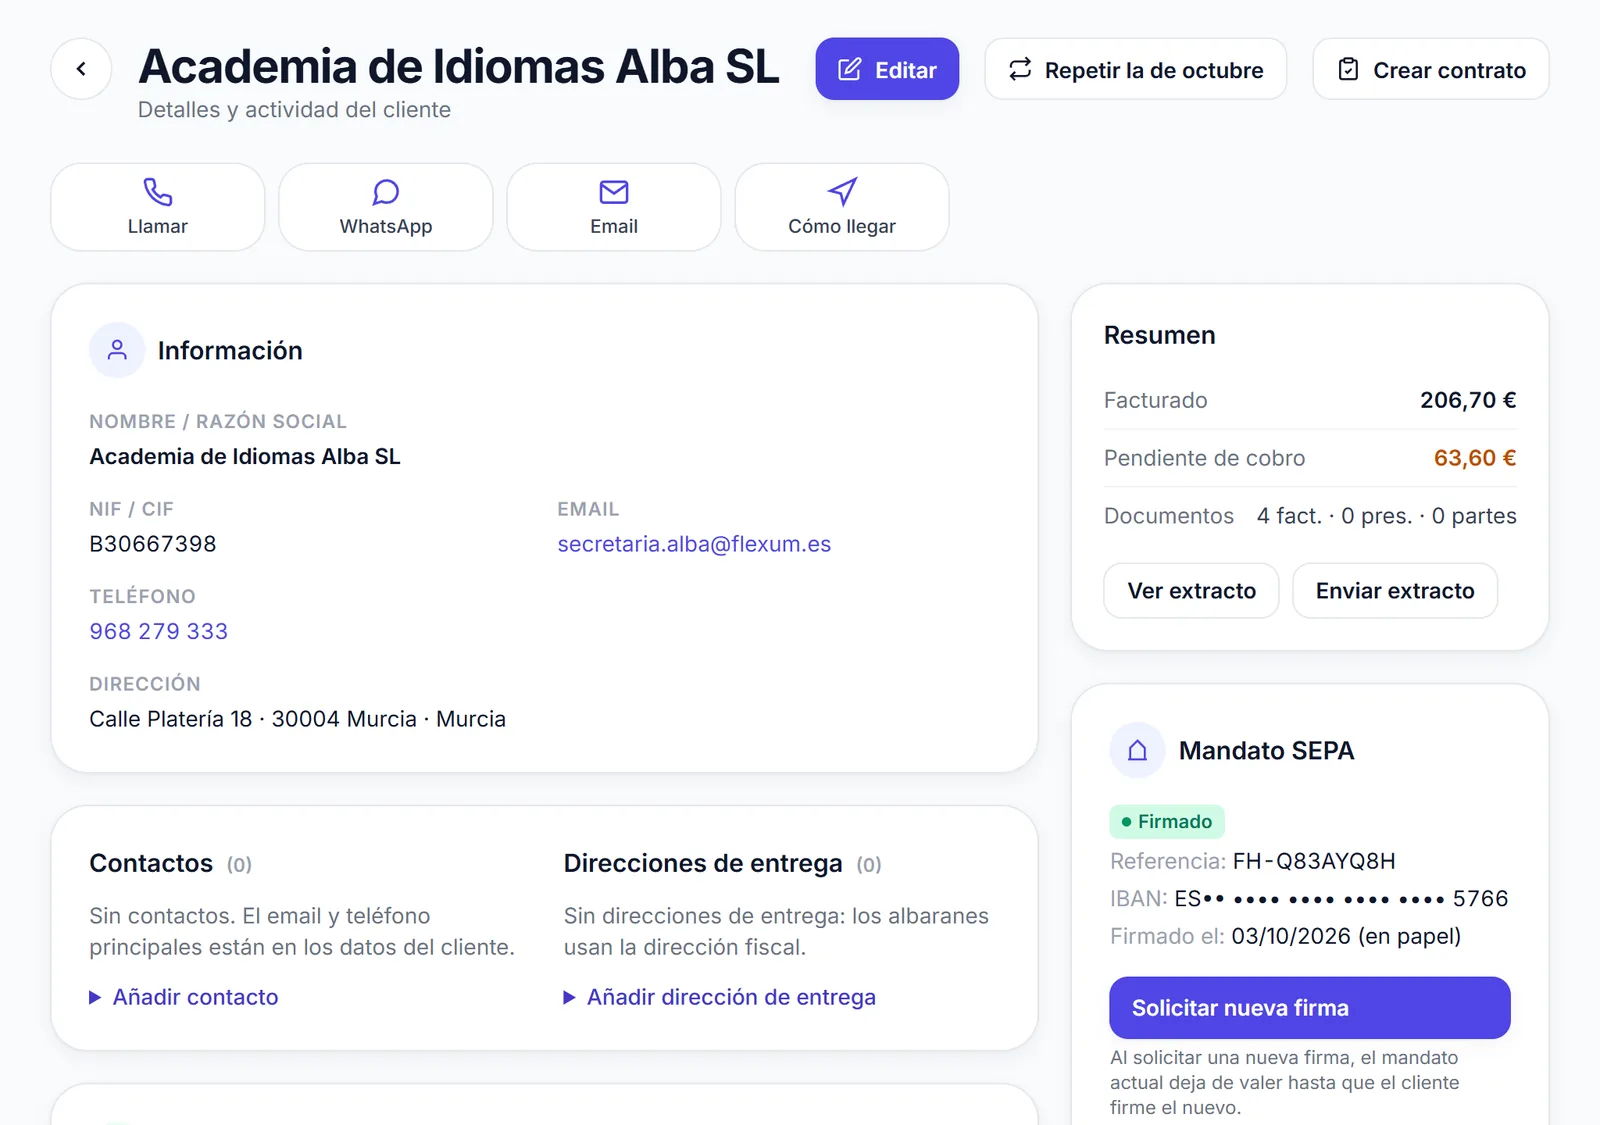1600x1125 pixels.
Task: Click the masked IBAN ending 5766
Action: [x=1341, y=898]
